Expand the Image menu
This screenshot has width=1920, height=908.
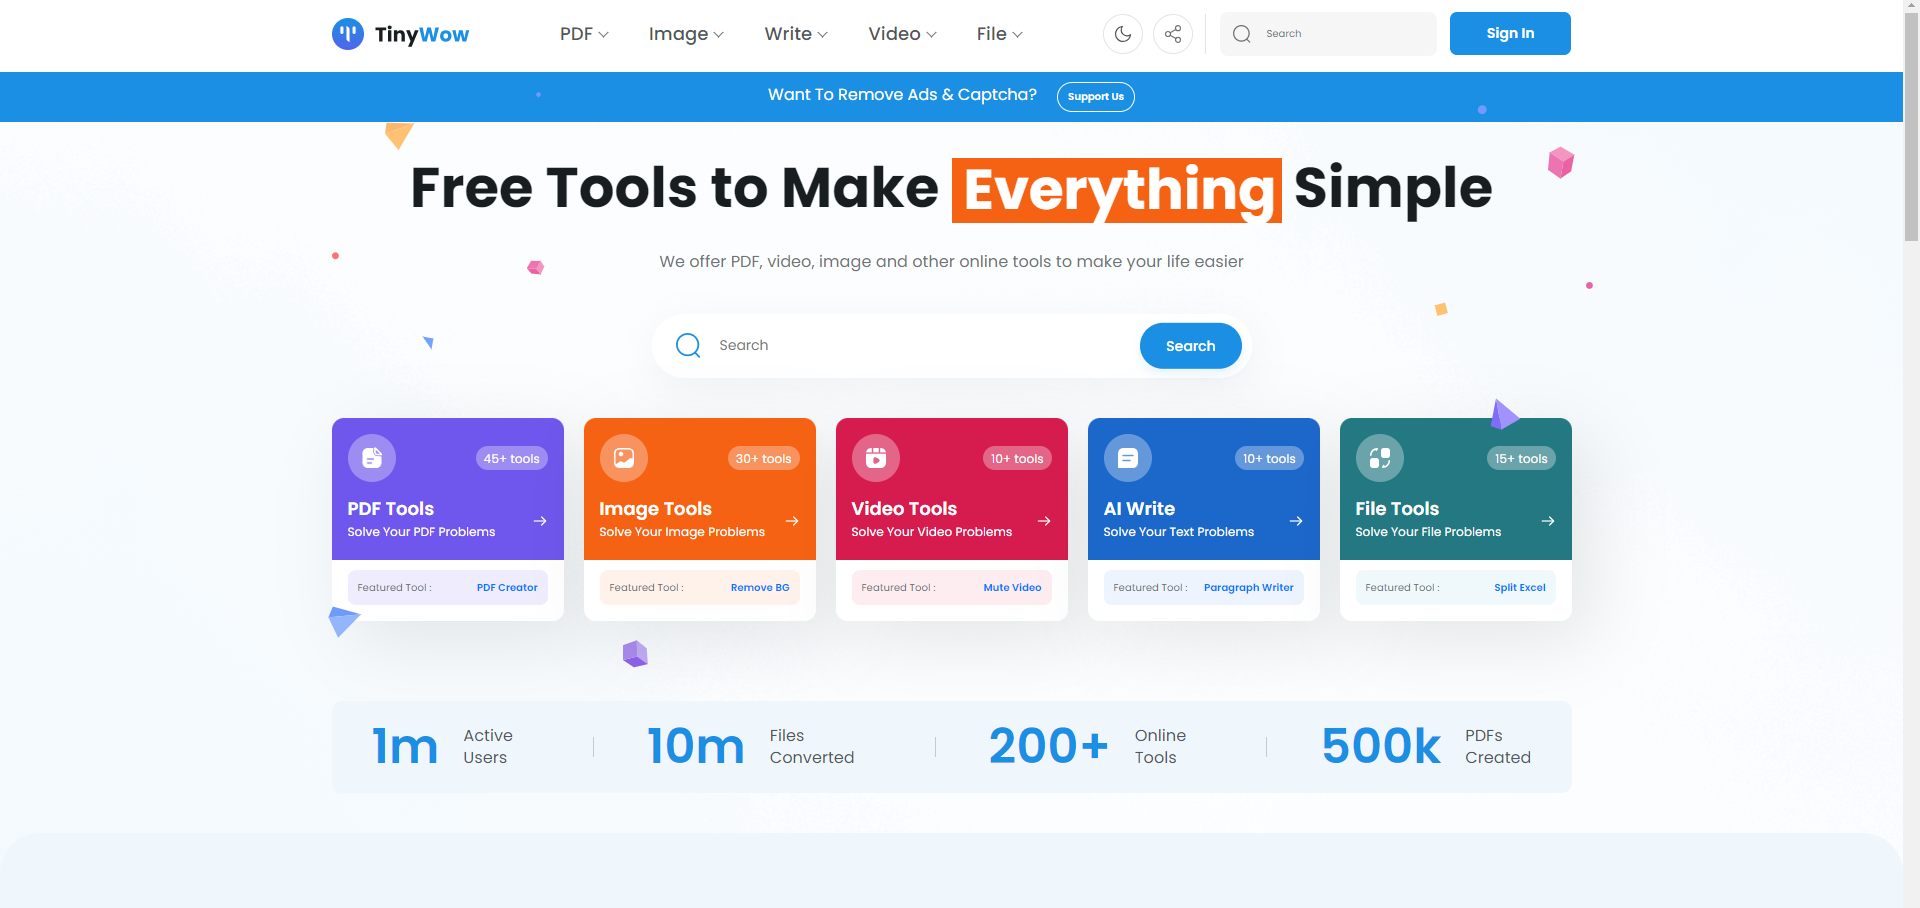(x=685, y=33)
